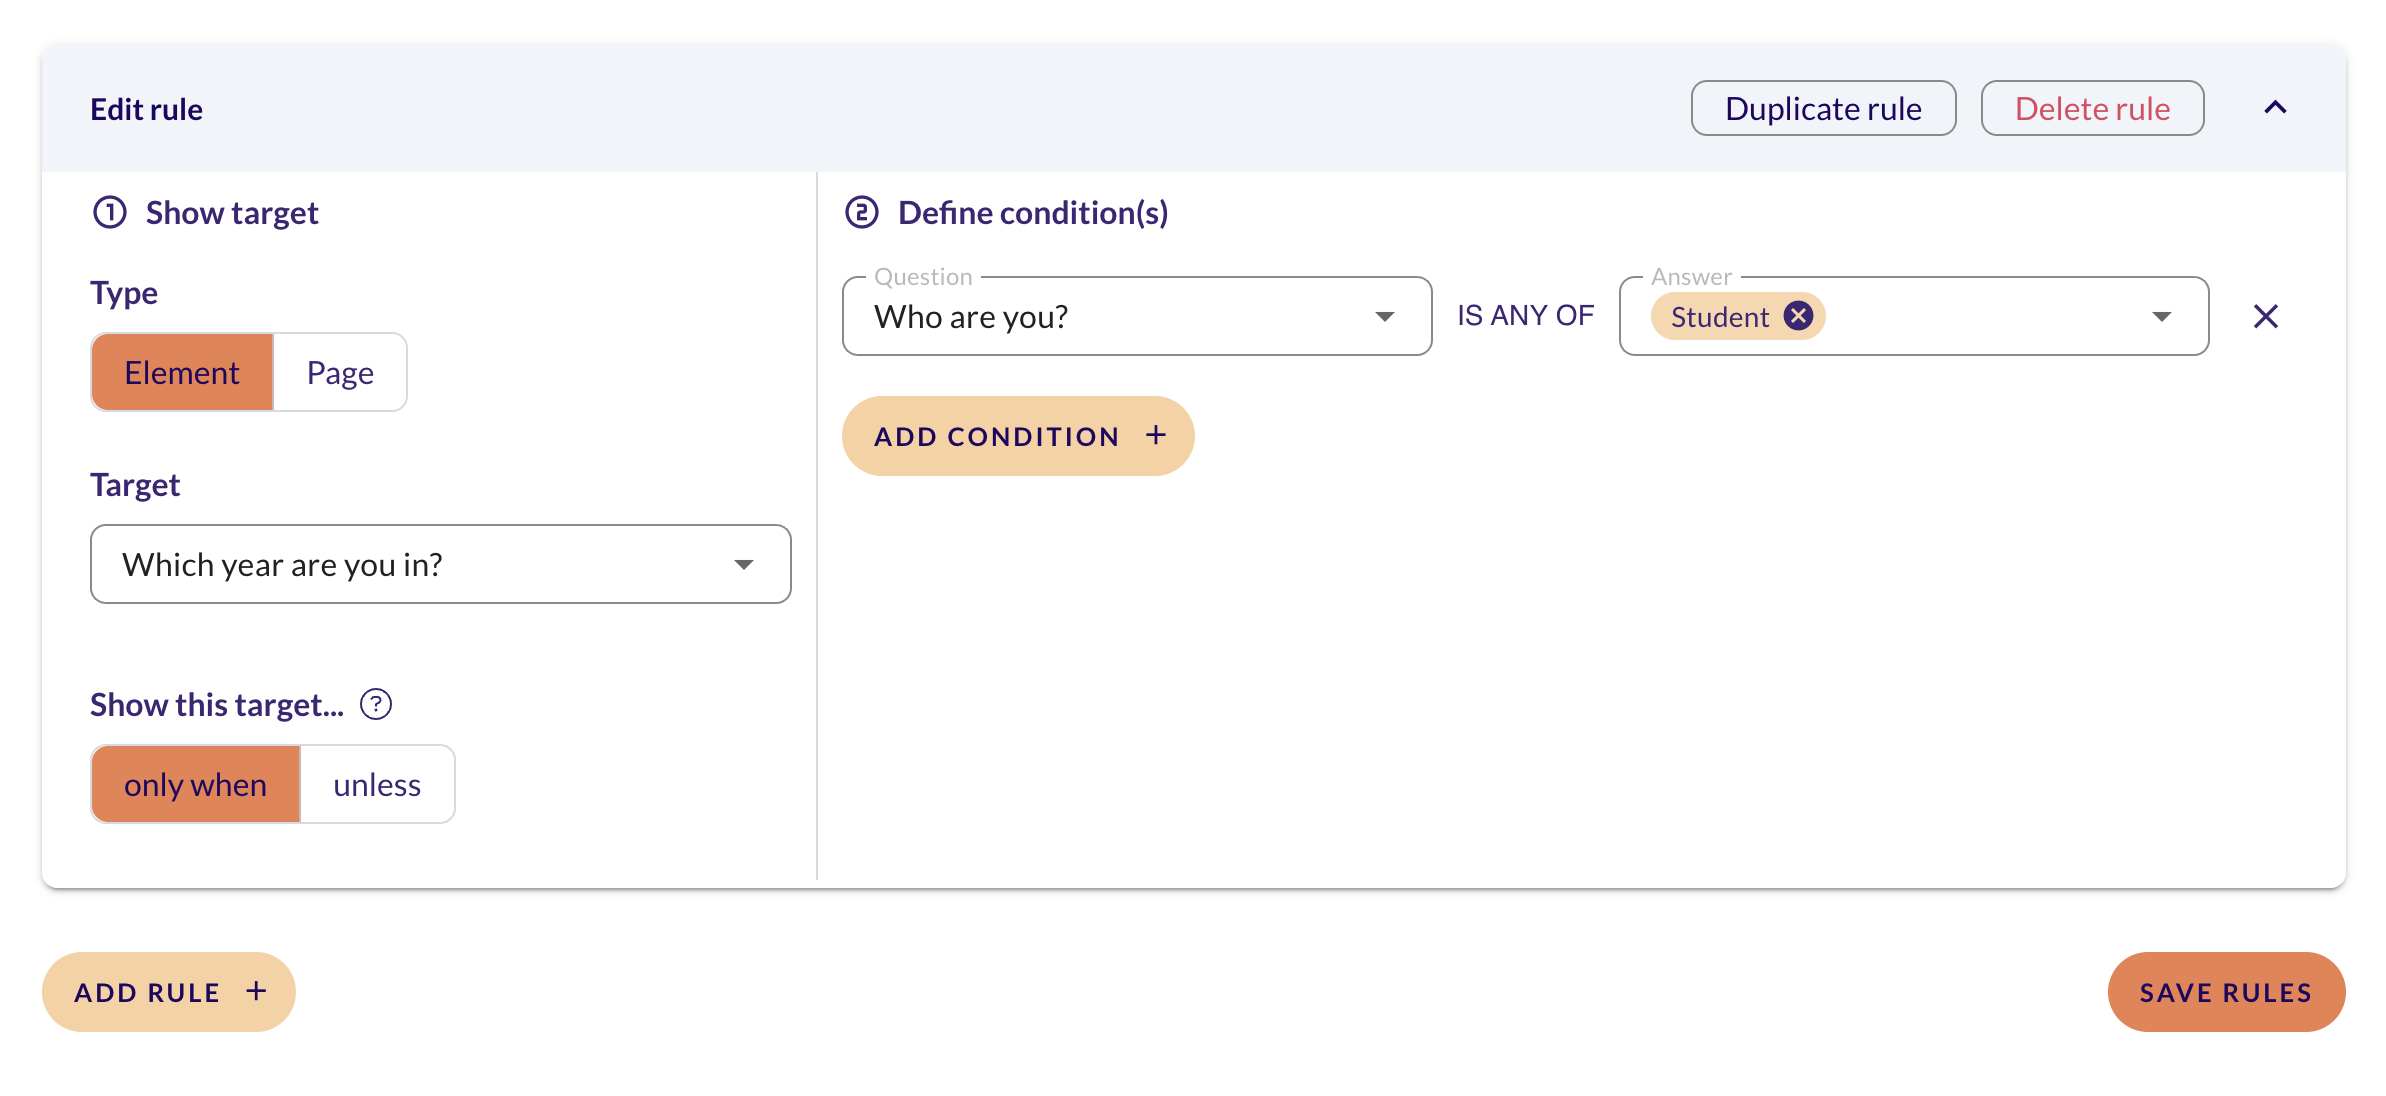
Task: Click the step 1 circle icon
Action: point(110,212)
